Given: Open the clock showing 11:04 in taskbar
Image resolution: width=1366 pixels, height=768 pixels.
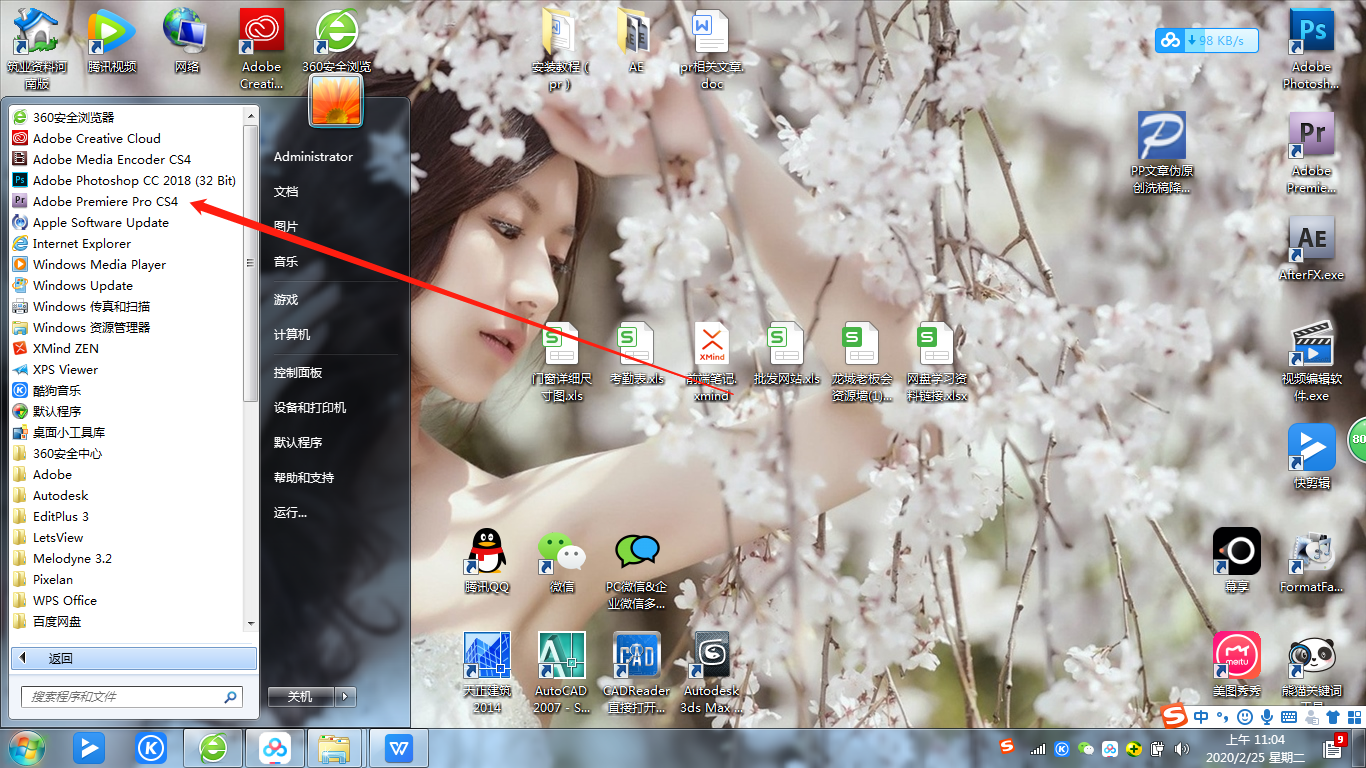Looking at the screenshot, I should [x=1255, y=747].
